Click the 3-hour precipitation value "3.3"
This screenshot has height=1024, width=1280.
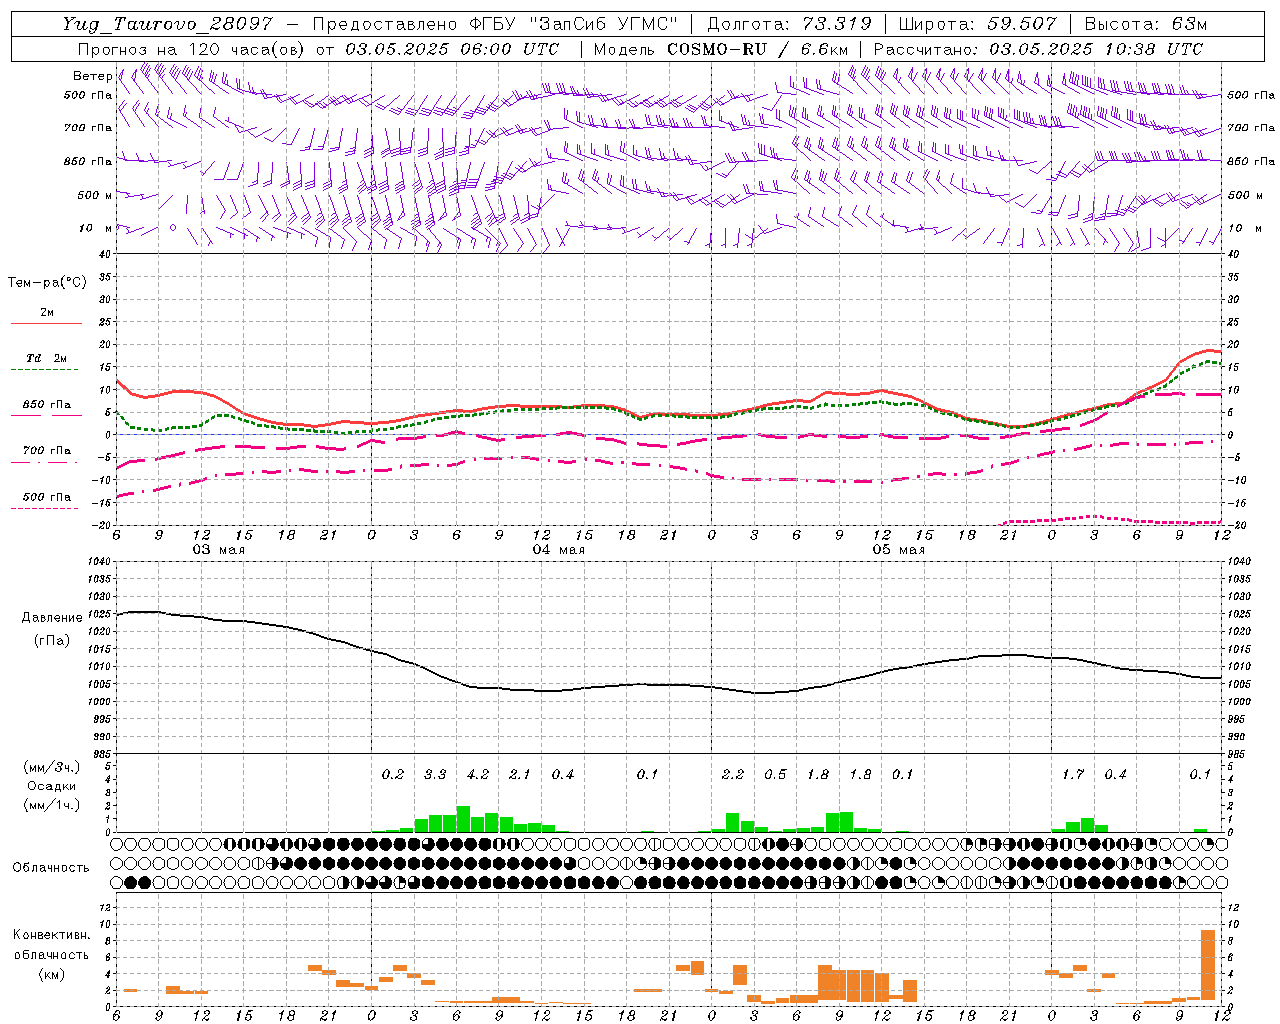pyautogui.click(x=435, y=774)
